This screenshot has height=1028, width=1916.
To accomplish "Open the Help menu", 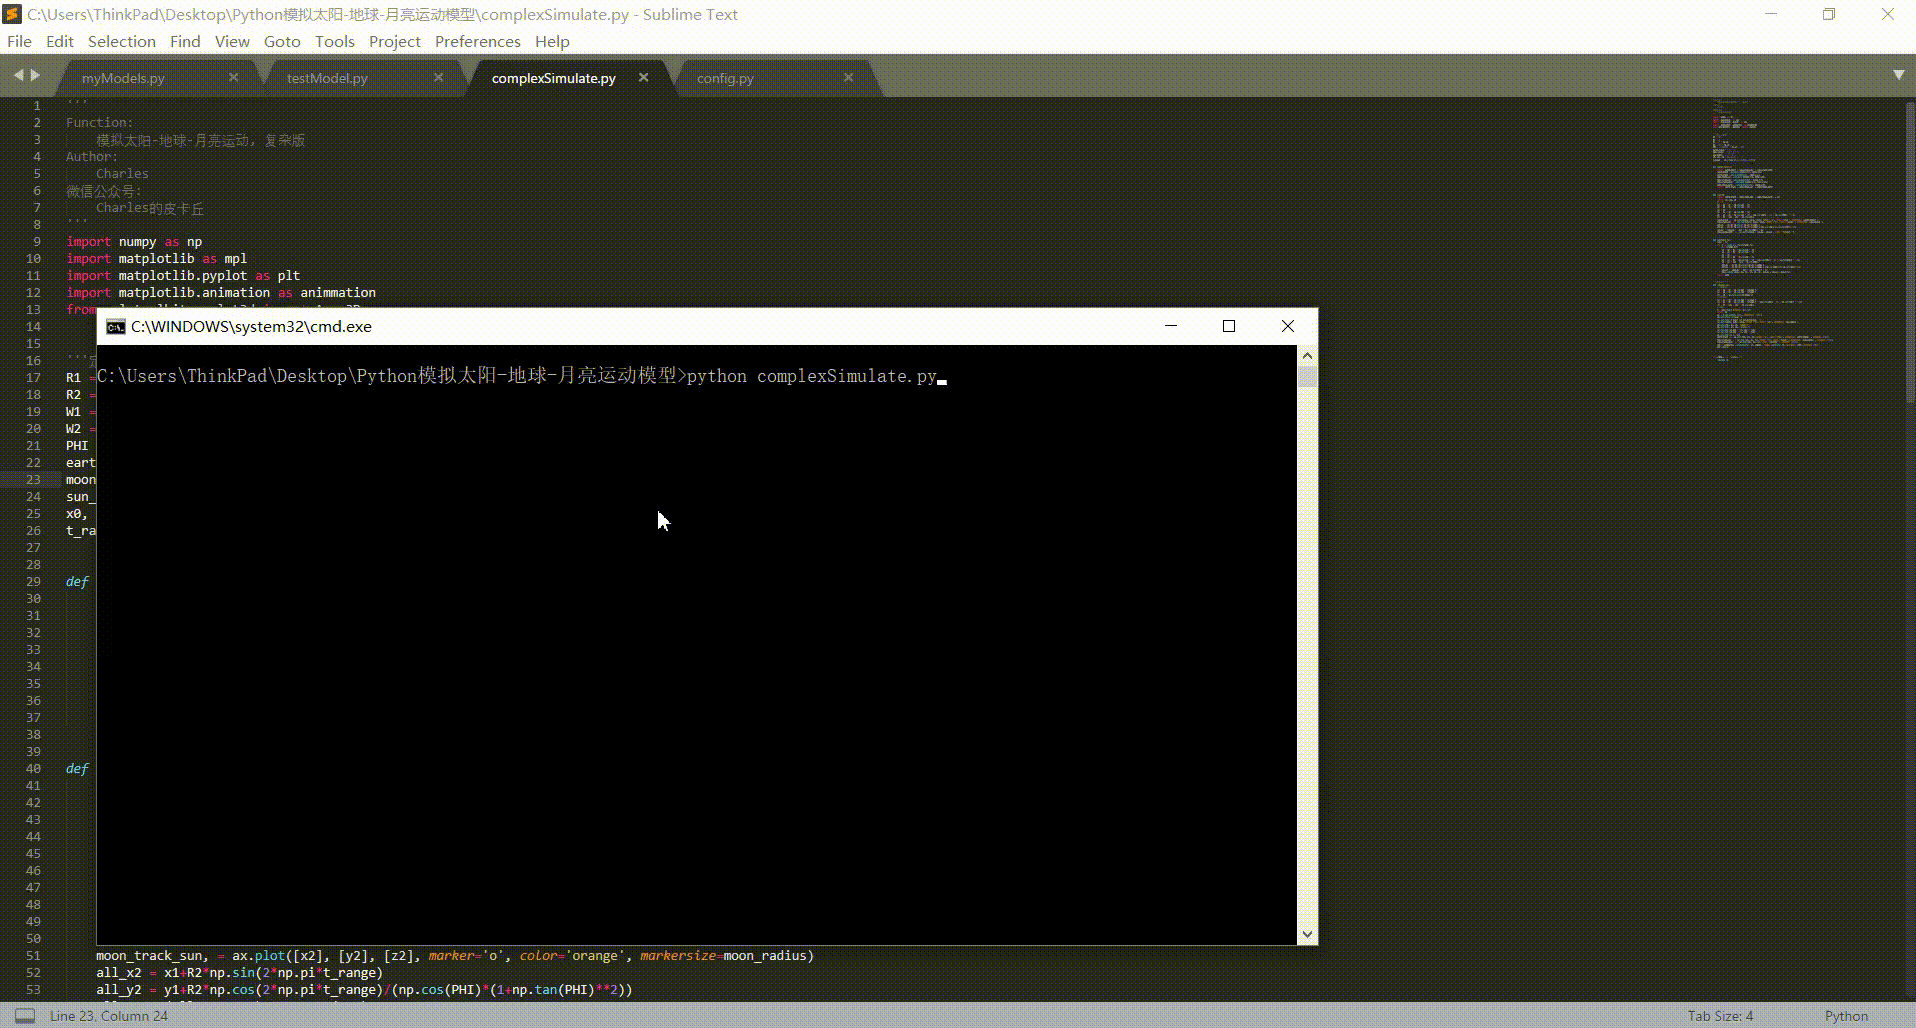I will click(x=552, y=41).
